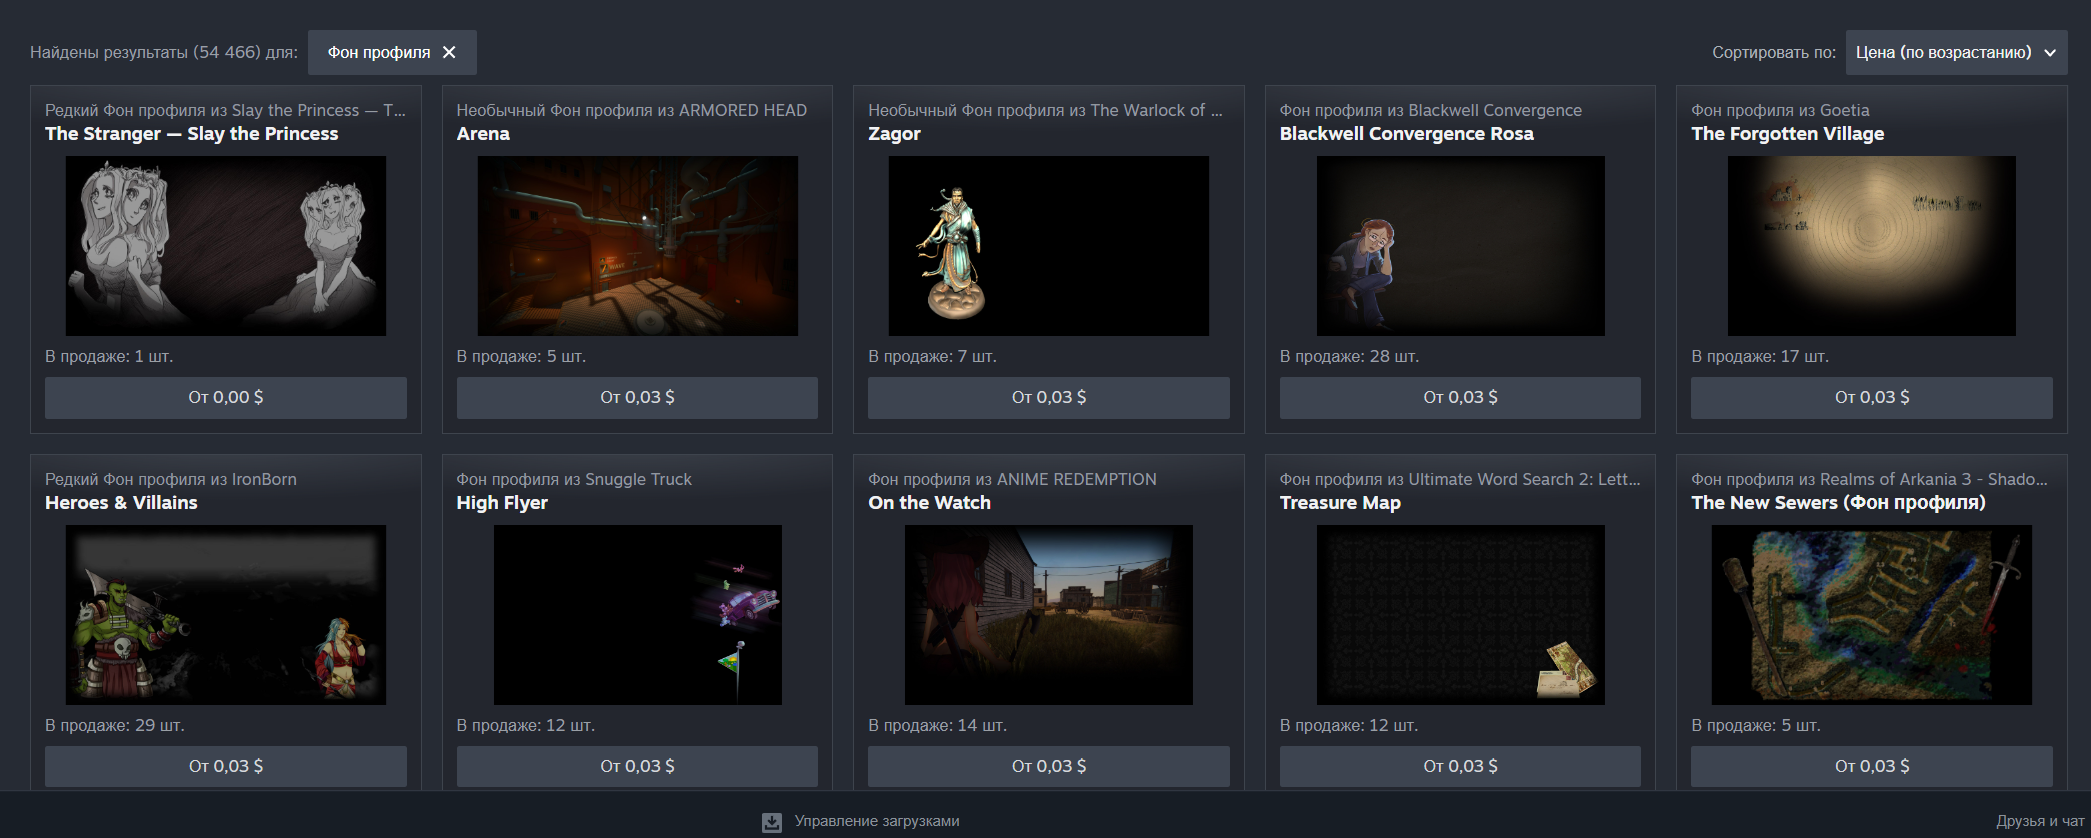View The New Sewers thumbnail

click(1872, 615)
